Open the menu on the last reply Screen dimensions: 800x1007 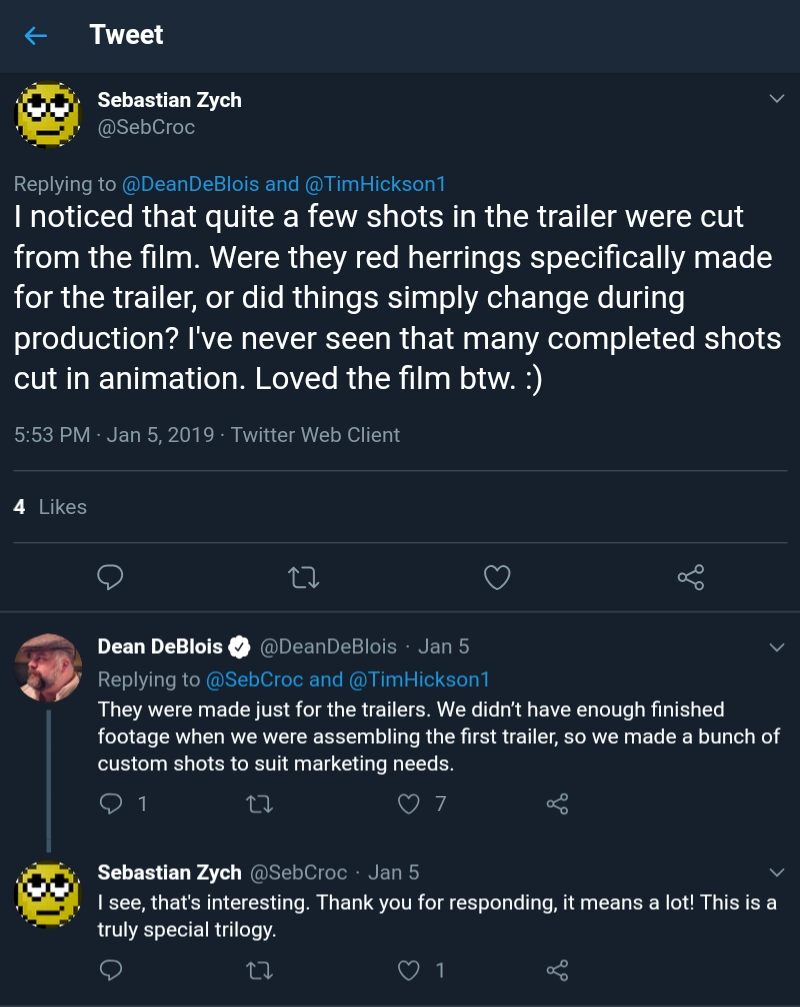coord(776,872)
